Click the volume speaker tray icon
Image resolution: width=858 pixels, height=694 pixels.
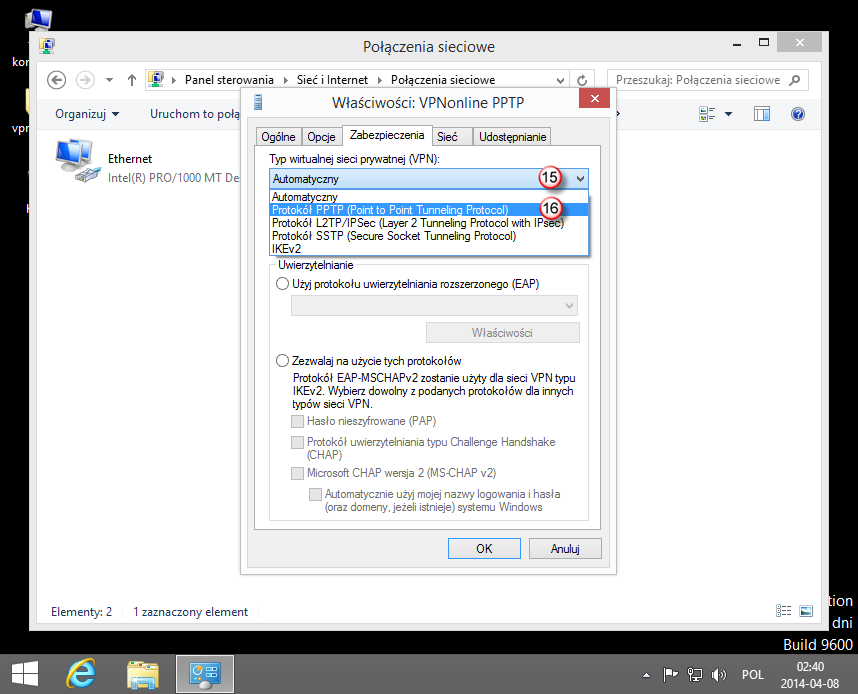pyautogui.click(x=718, y=675)
